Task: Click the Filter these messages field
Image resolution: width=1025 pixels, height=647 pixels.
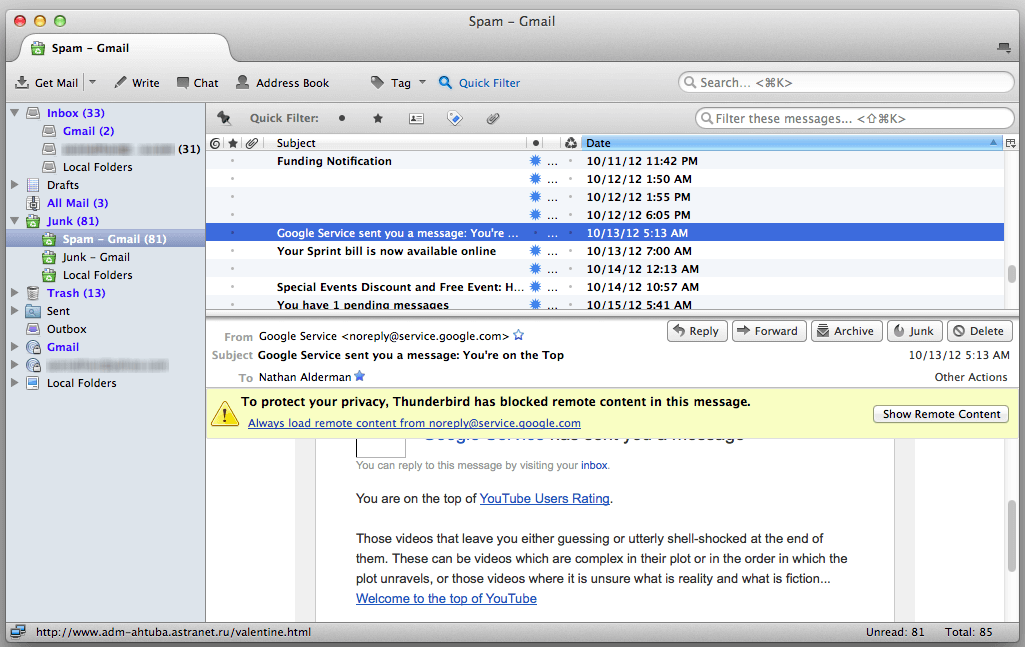Action: [855, 119]
